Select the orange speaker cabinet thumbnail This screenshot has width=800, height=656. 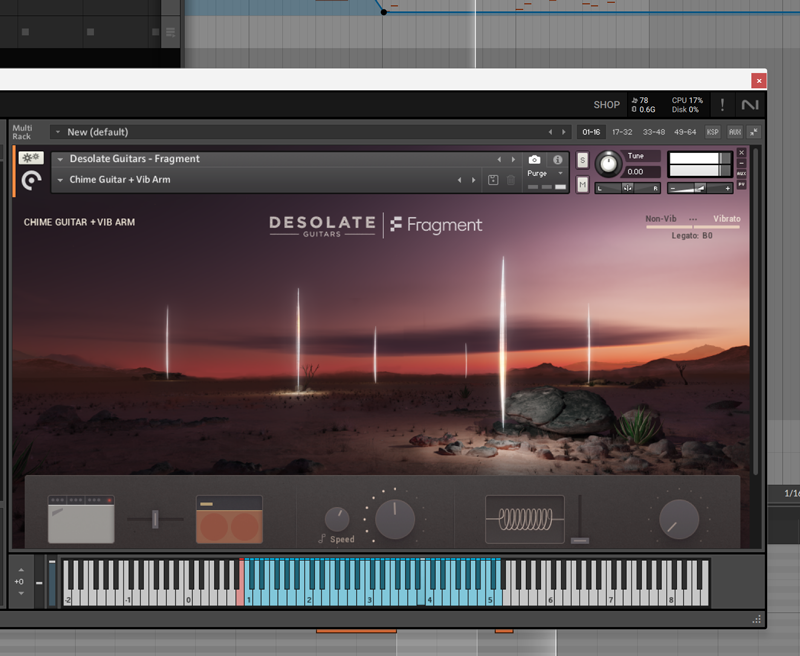229,519
